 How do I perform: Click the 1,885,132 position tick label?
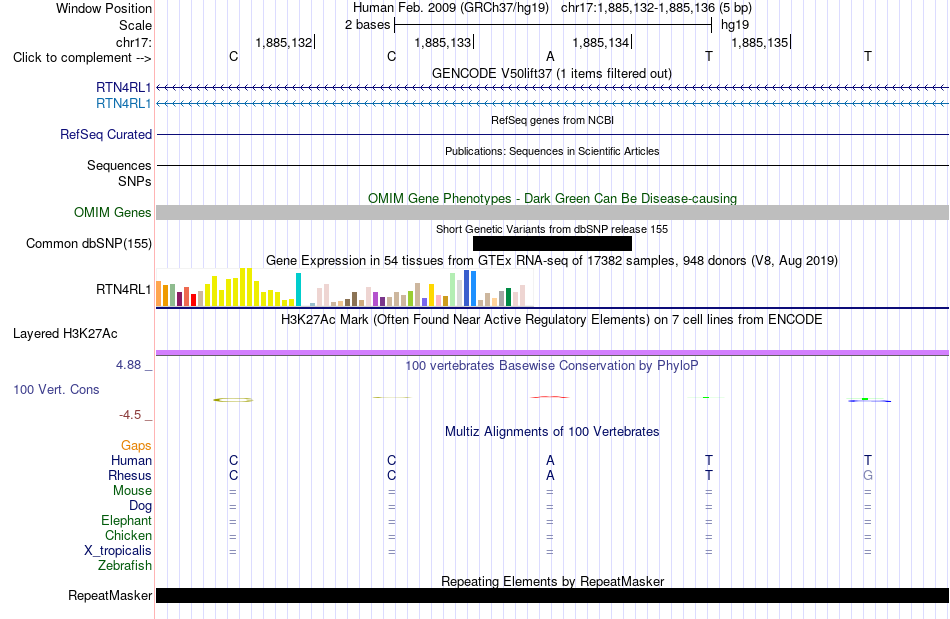(284, 42)
